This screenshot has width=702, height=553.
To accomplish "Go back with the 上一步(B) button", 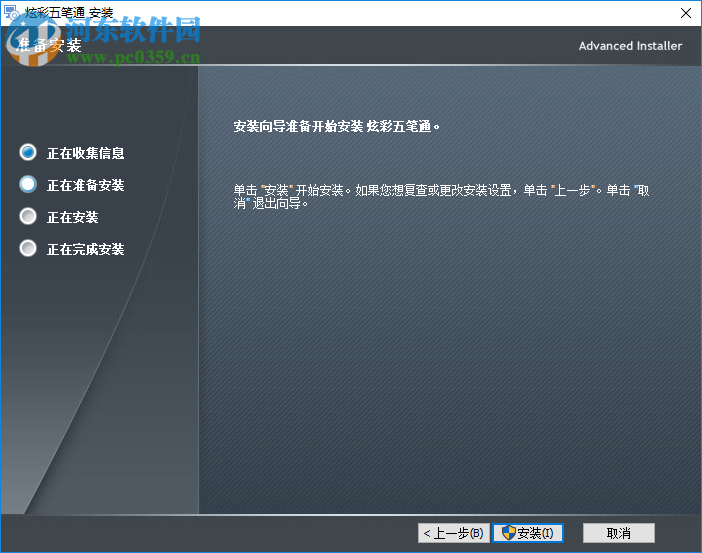I will pos(454,533).
